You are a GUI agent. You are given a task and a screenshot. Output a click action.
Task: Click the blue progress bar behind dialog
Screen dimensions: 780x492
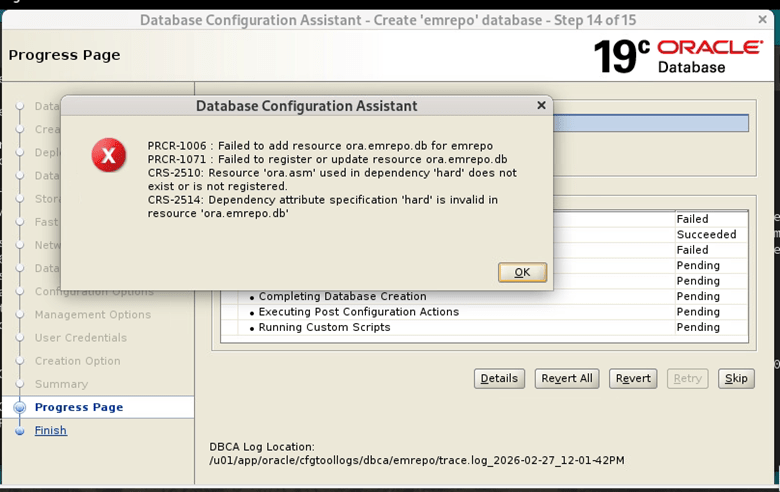pos(650,123)
